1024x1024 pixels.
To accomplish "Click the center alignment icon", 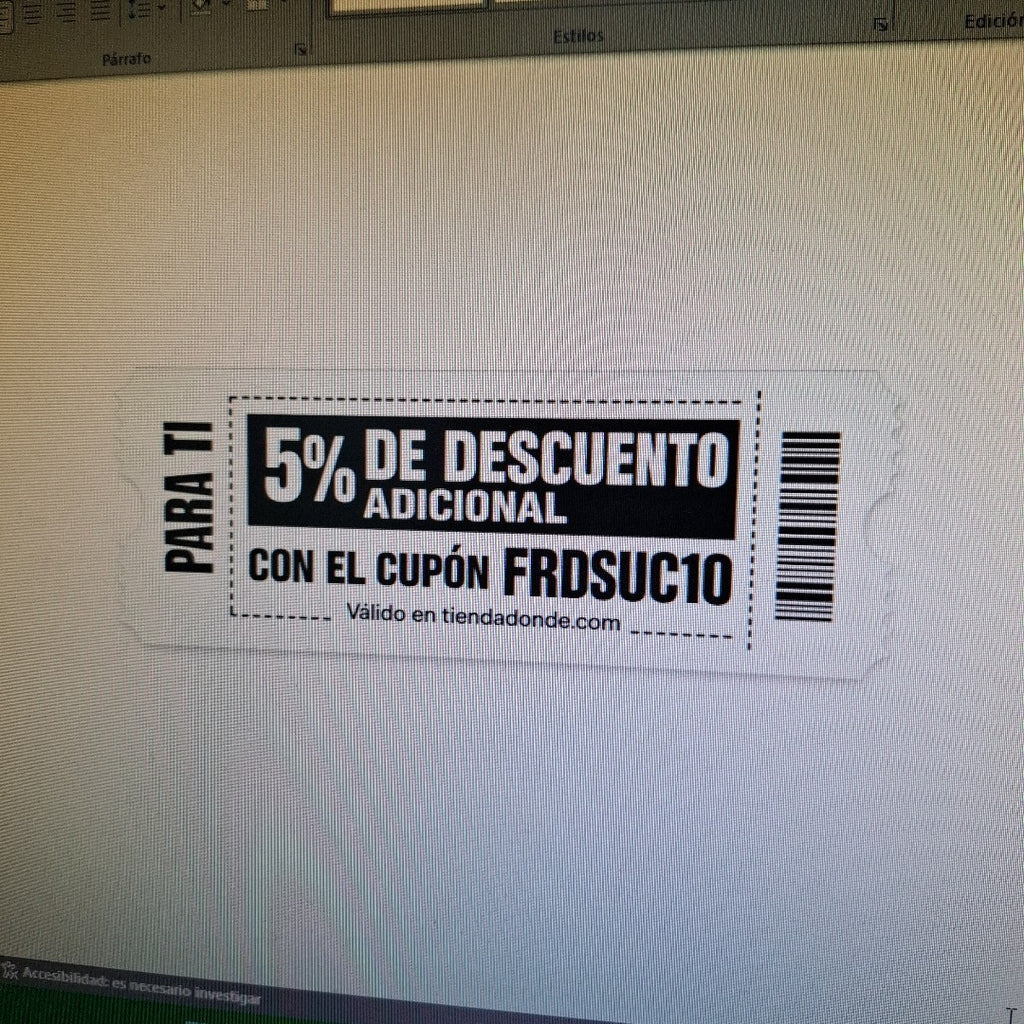I will 33,14.
